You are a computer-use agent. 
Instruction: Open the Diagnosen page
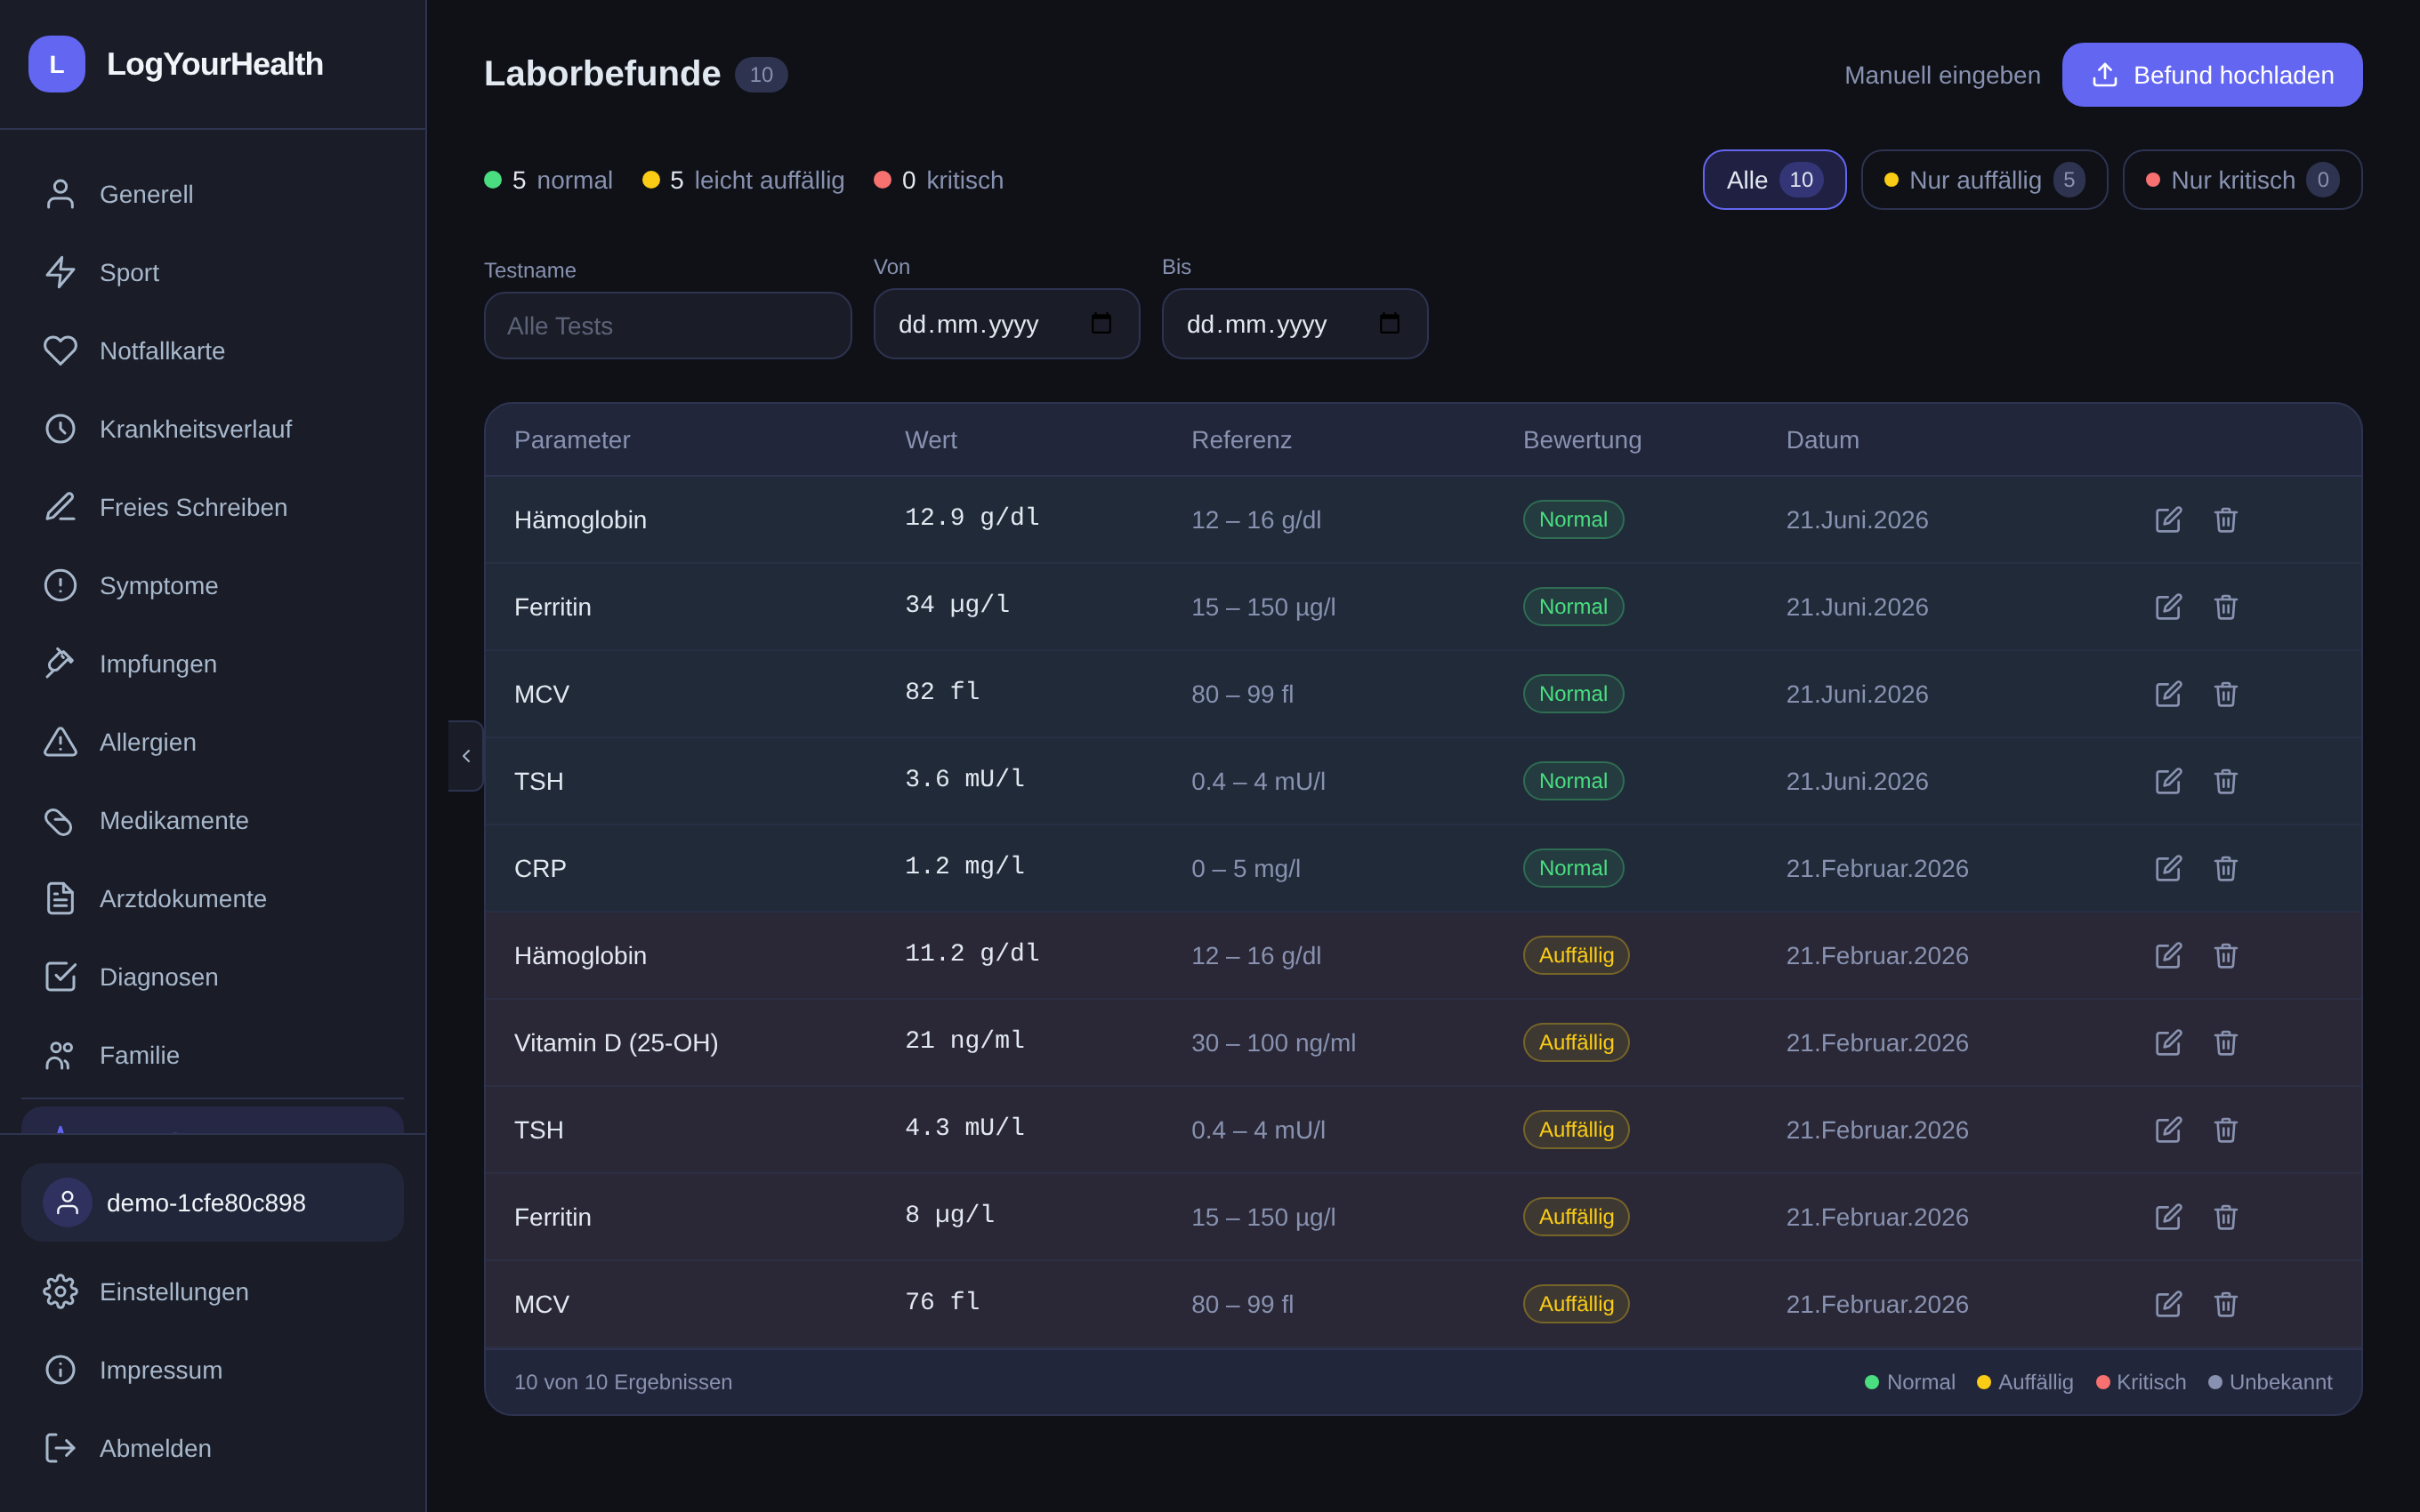coord(213,976)
